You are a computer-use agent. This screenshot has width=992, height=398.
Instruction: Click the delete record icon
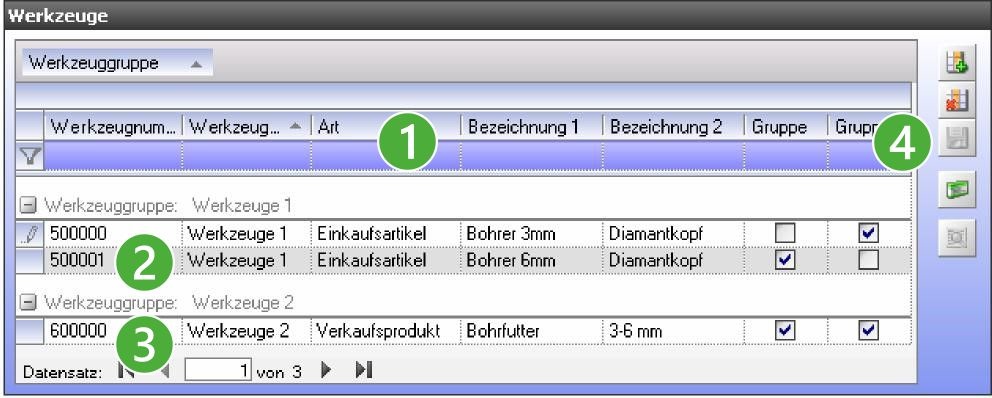pos(956,101)
